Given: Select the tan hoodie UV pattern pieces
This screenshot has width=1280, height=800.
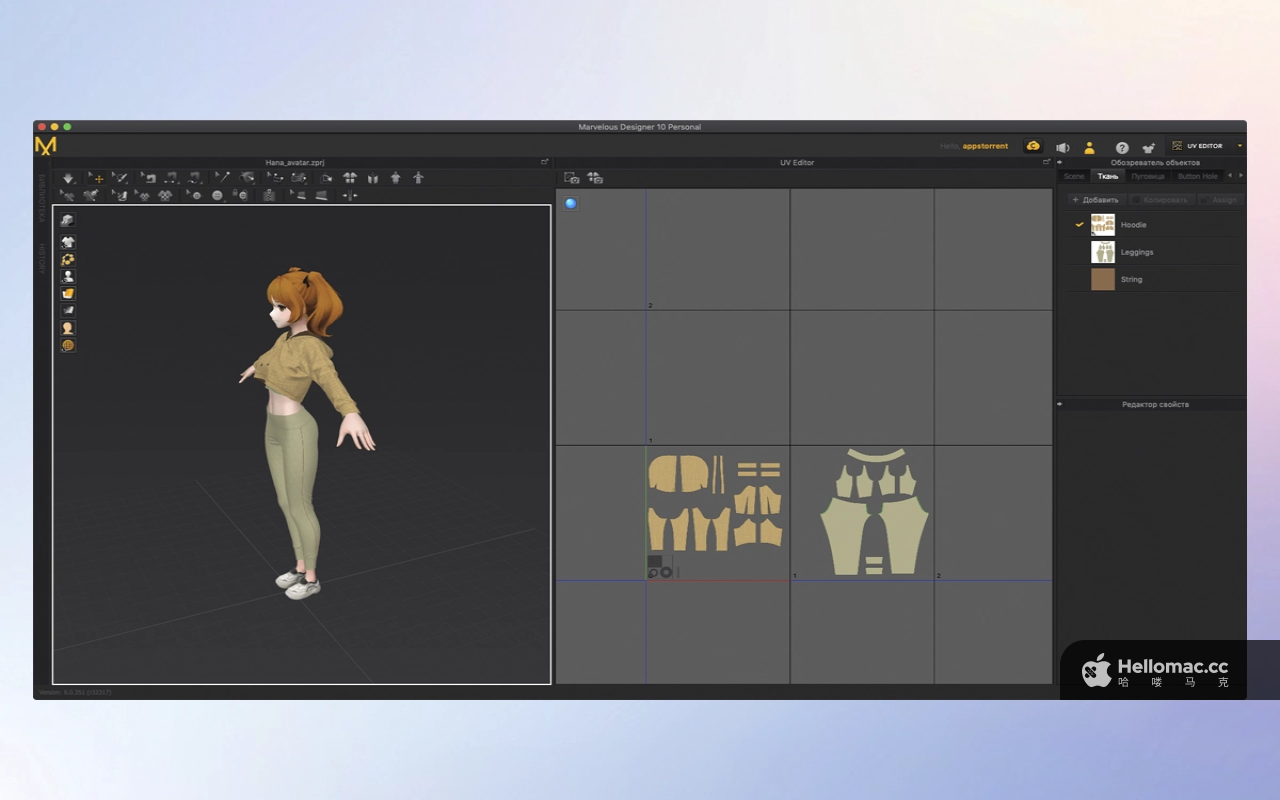Looking at the screenshot, I should 714,503.
